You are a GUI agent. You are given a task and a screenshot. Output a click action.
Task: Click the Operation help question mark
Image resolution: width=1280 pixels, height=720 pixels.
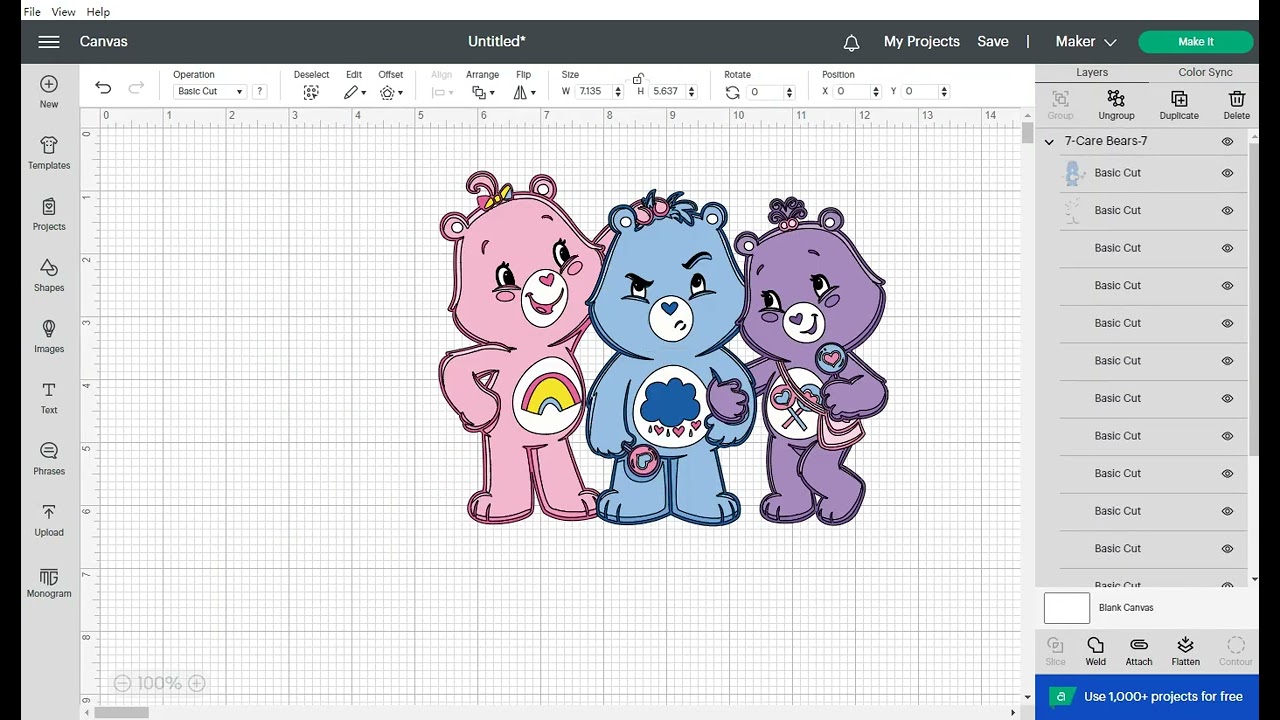pos(260,91)
